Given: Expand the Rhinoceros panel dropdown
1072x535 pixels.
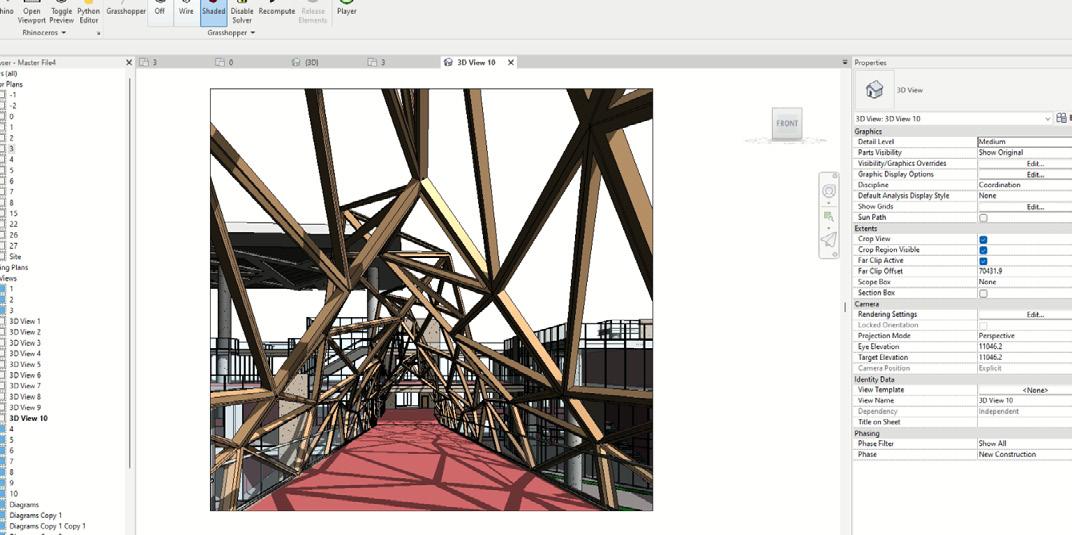Looking at the screenshot, I should pyautogui.click(x=44, y=32).
